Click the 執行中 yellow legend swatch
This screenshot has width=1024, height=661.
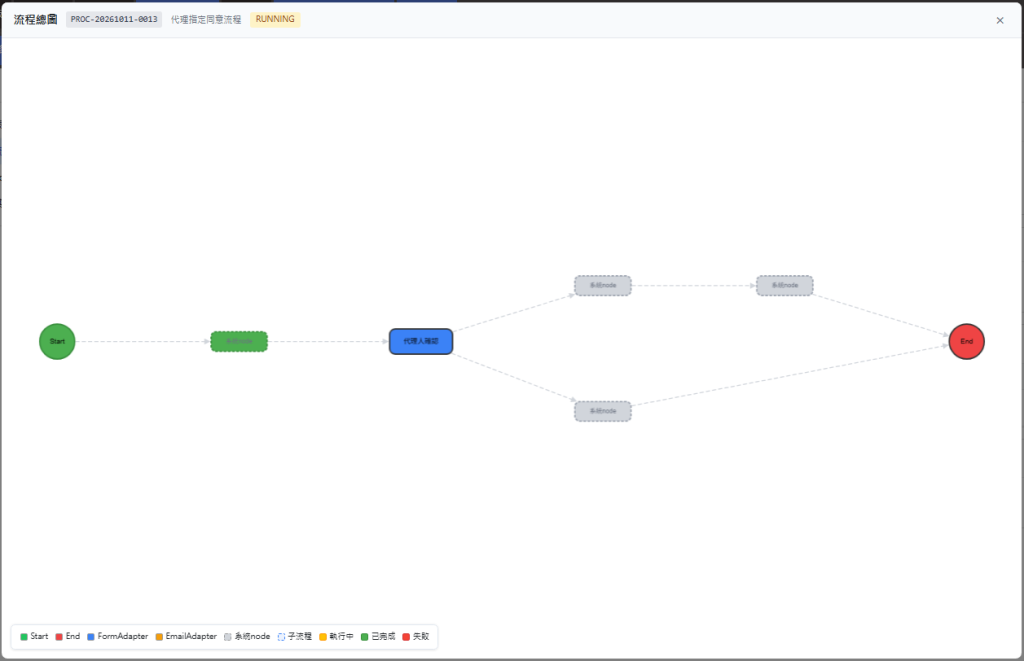[x=323, y=637]
